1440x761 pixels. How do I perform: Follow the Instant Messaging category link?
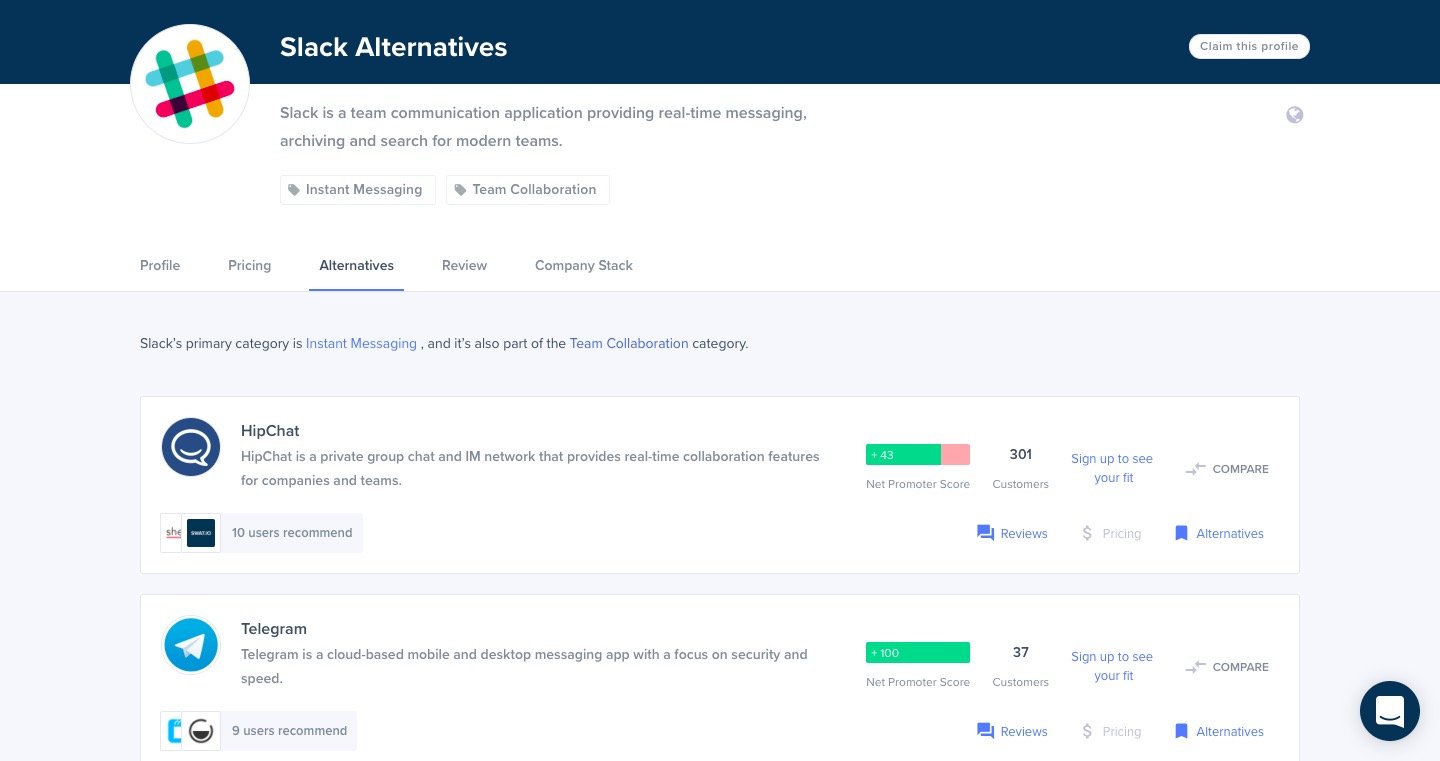click(x=361, y=343)
